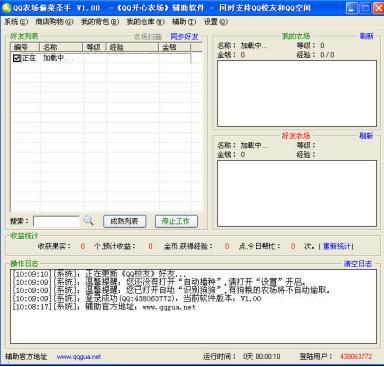This screenshot has width=384, height=367.
Task: Open the 商店购物 menu
Action: pyautogui.click(x=54, y=22)
